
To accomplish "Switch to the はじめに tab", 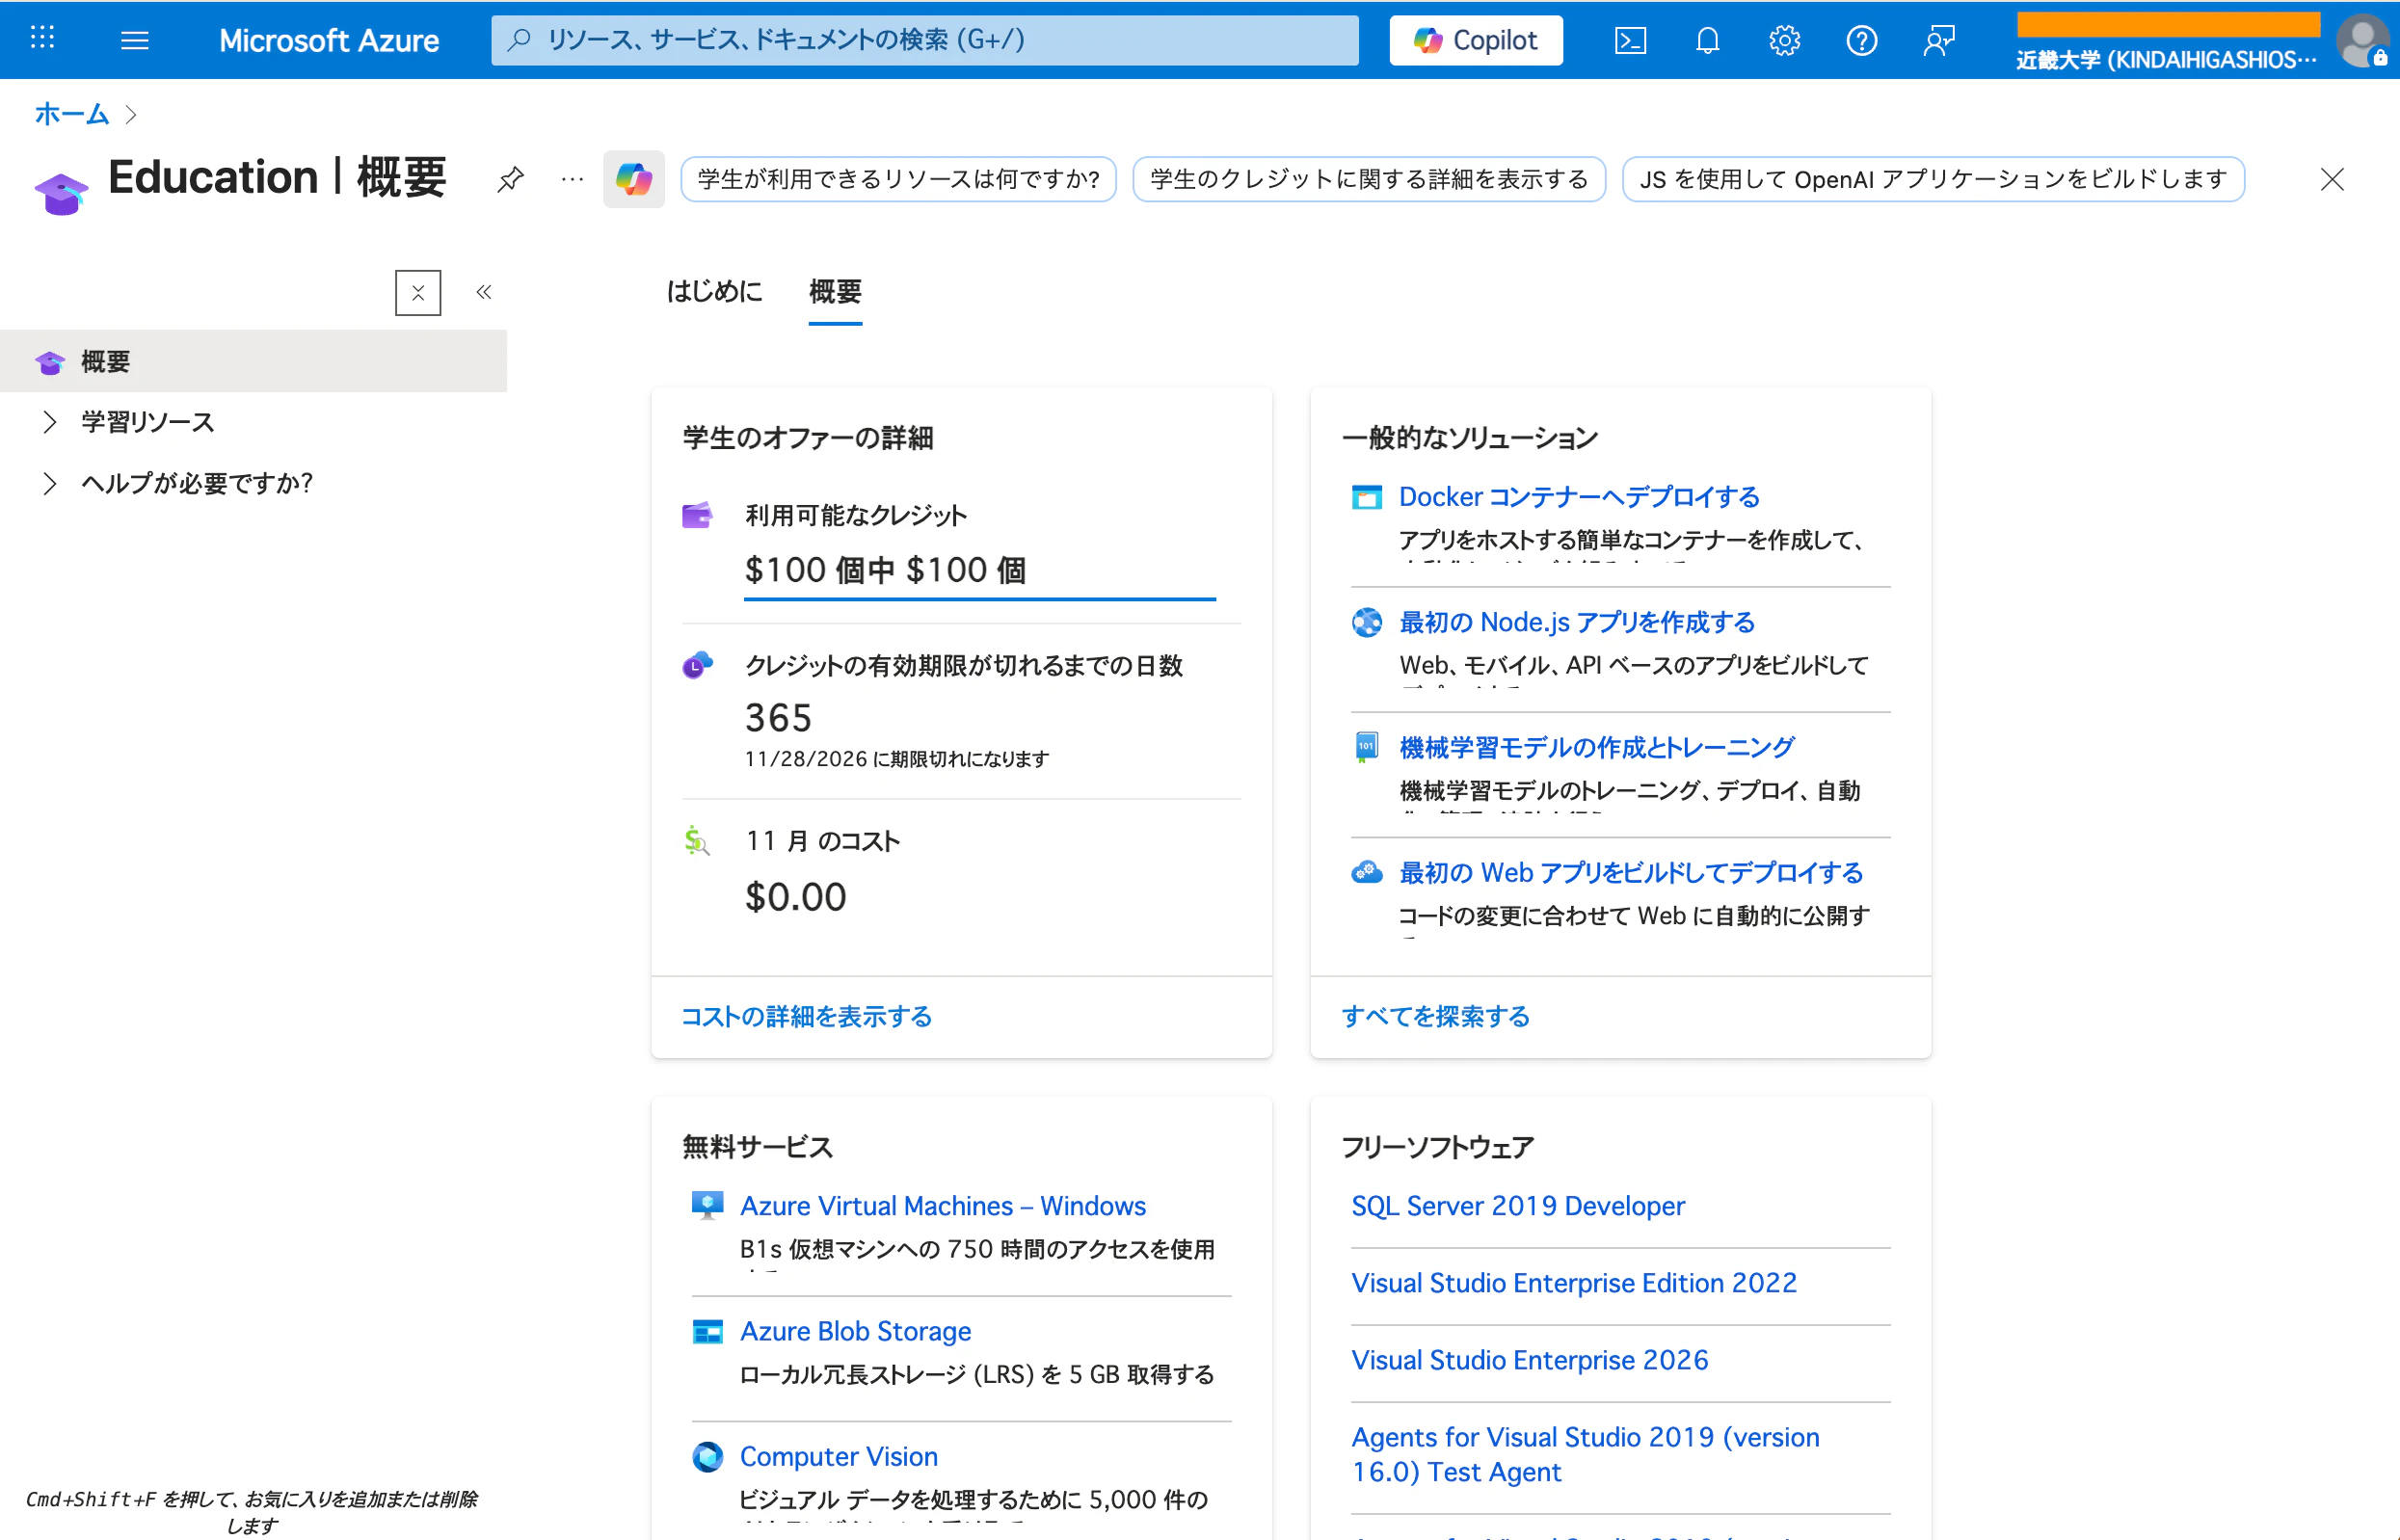I will [x=714, y=291].
